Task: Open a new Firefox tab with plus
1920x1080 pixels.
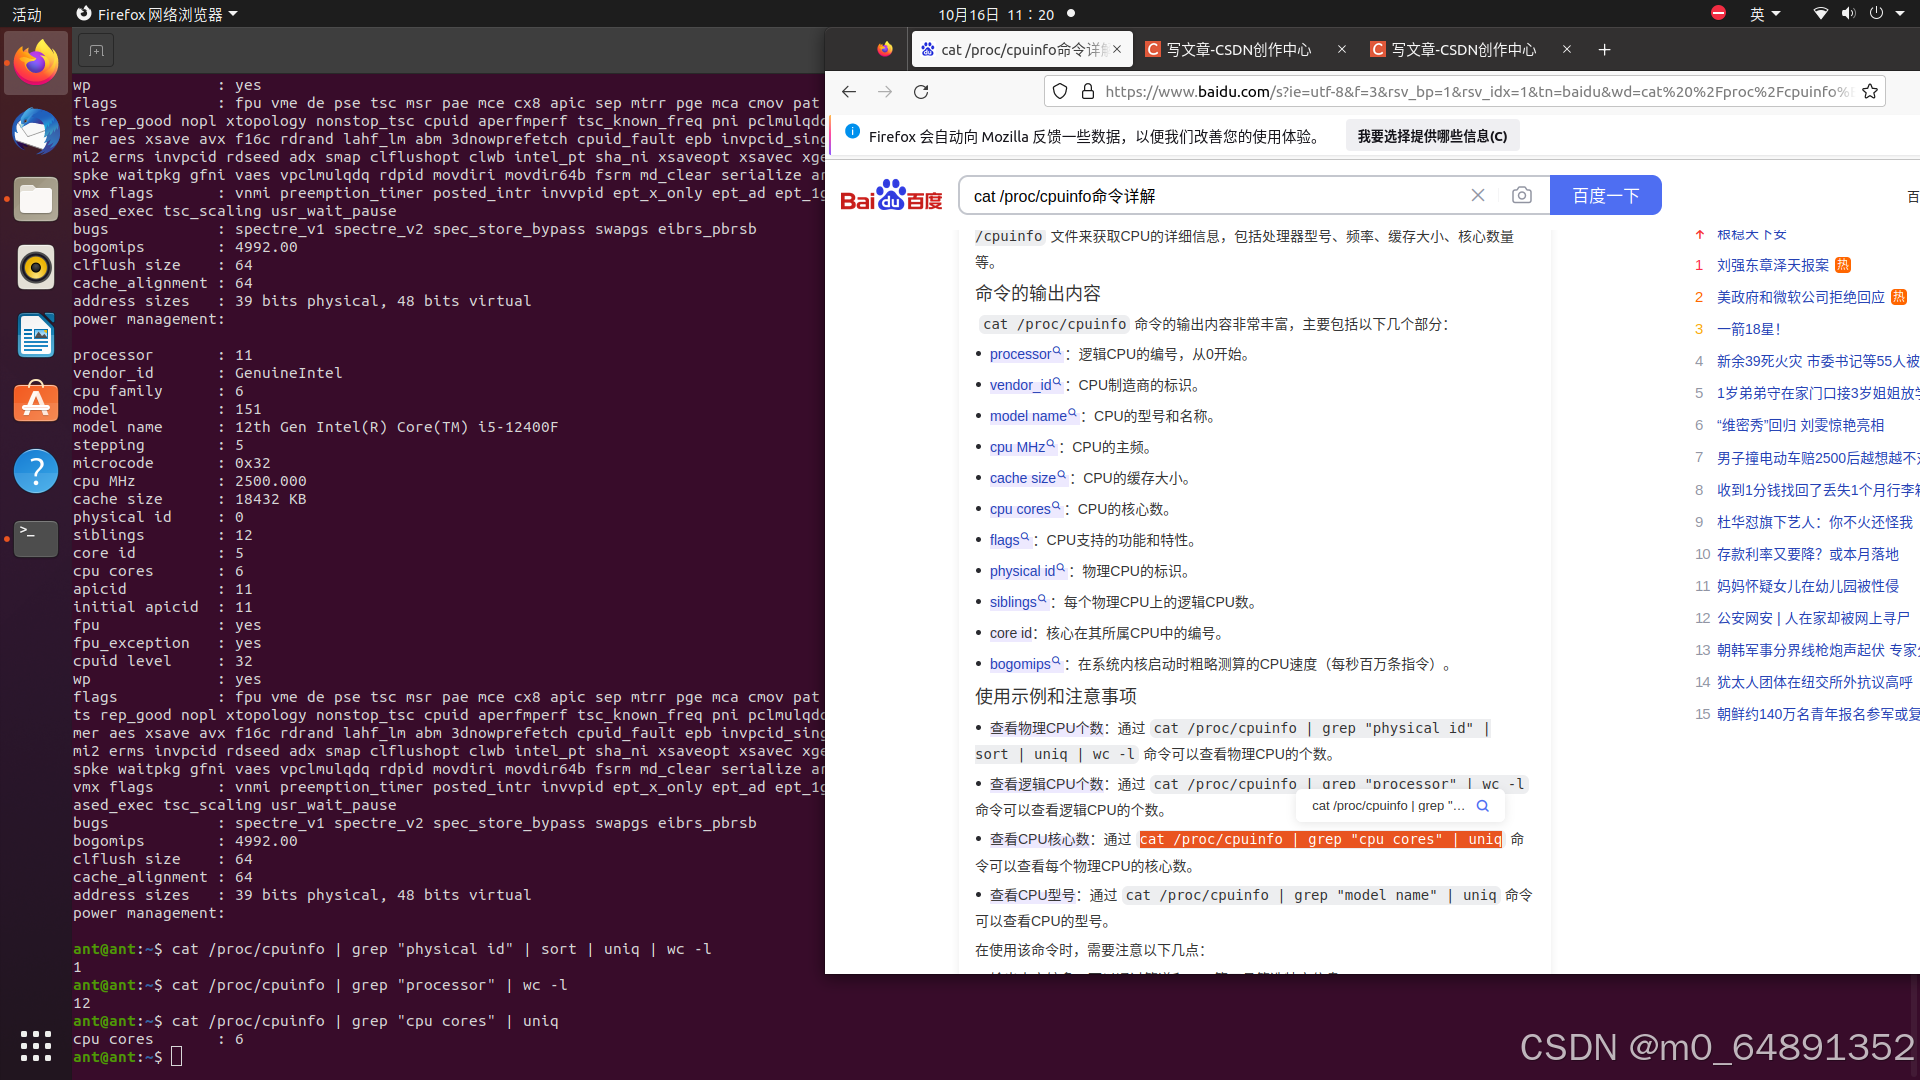Action: pyautogui.click(x=1604, y=50)
